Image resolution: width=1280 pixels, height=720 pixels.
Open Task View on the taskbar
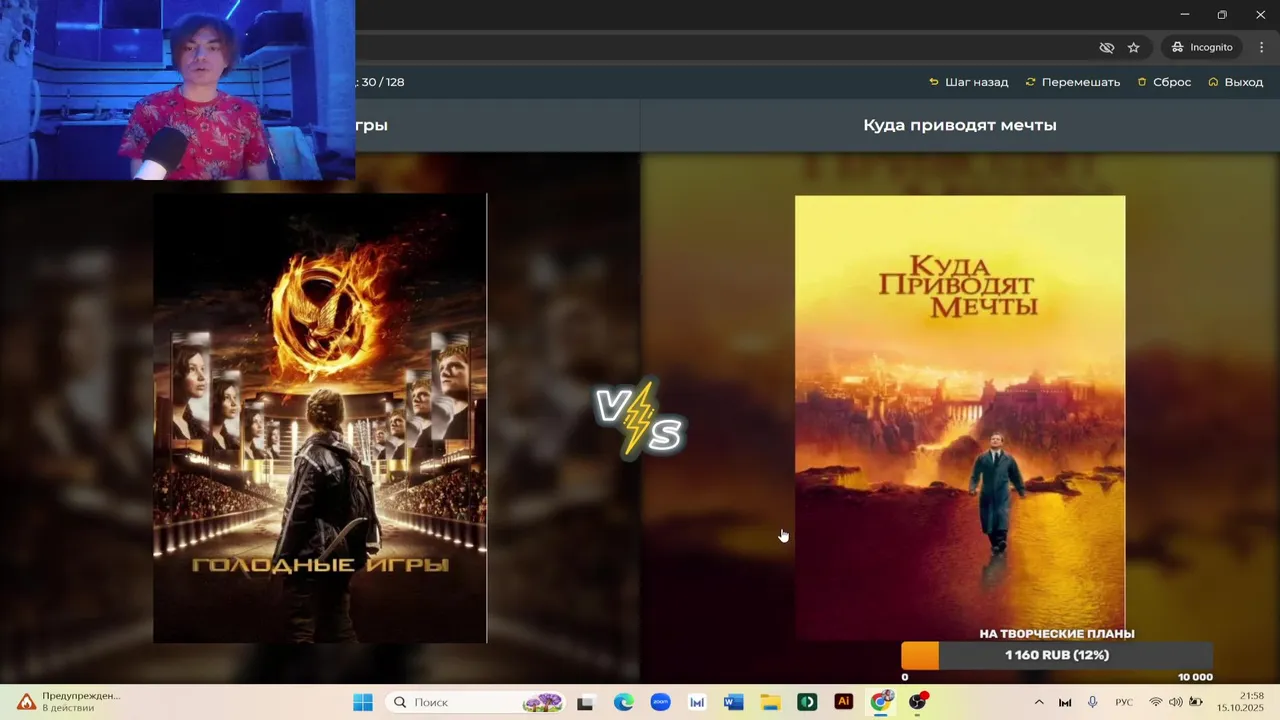585,702
